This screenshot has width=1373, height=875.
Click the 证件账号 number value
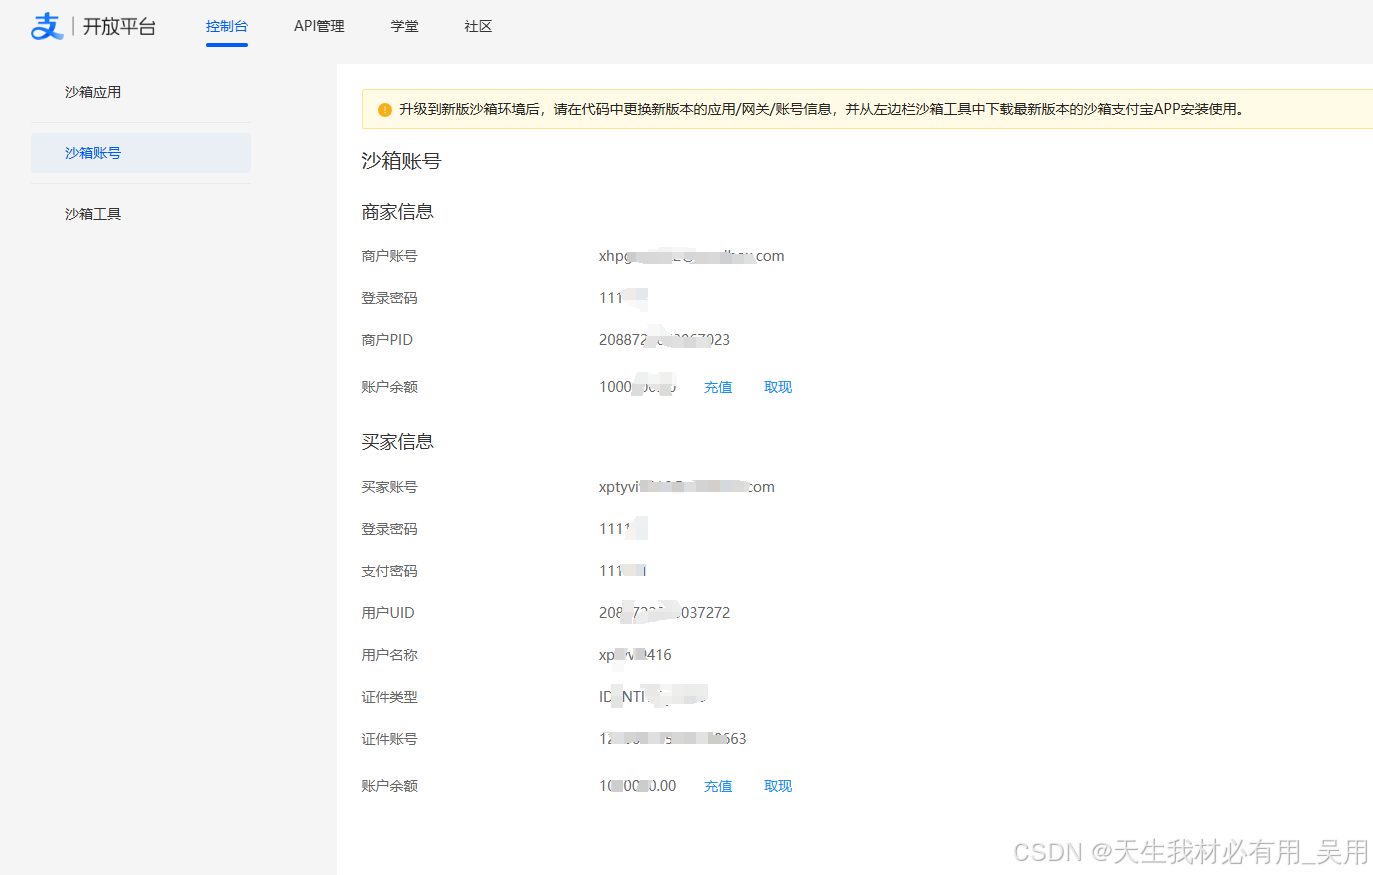(x=673, y=739)
